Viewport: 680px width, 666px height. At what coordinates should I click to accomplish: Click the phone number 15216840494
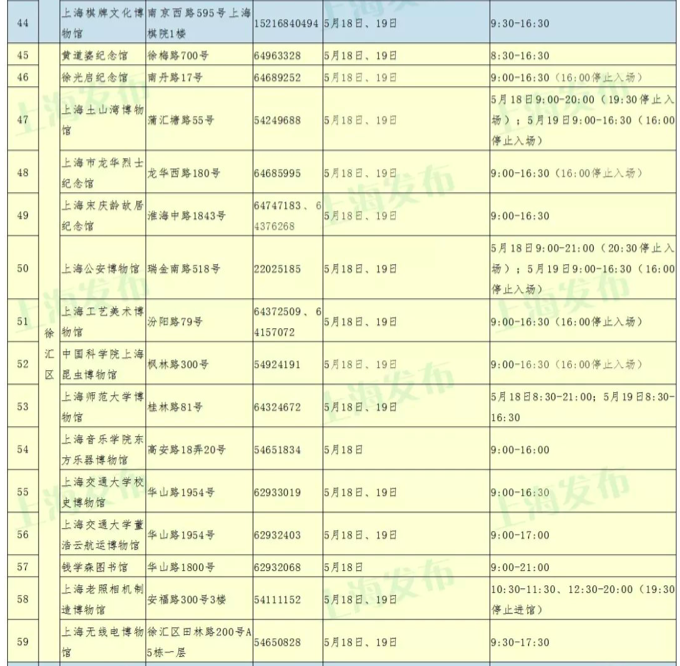coord(286,23)
